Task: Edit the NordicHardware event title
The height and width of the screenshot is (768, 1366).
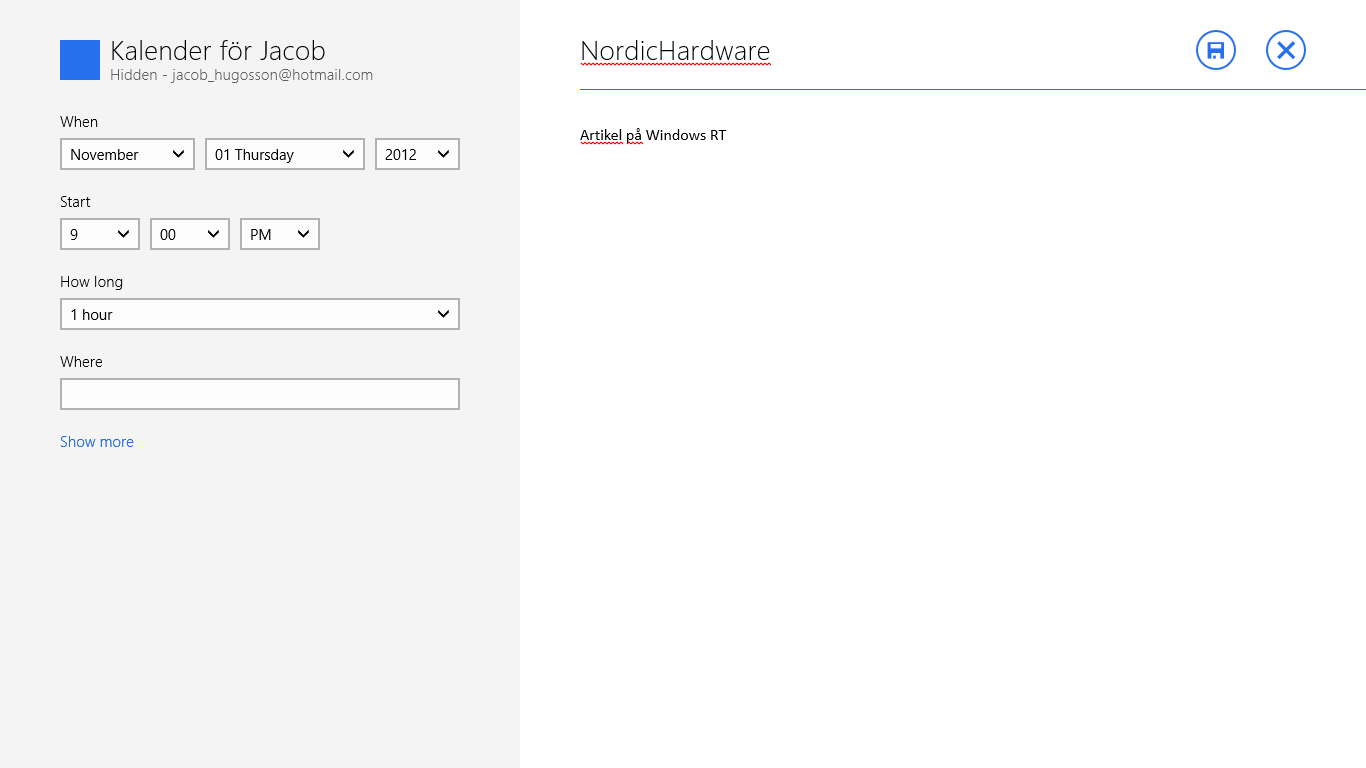Action: pyautogui.click(x=675, y=51)
